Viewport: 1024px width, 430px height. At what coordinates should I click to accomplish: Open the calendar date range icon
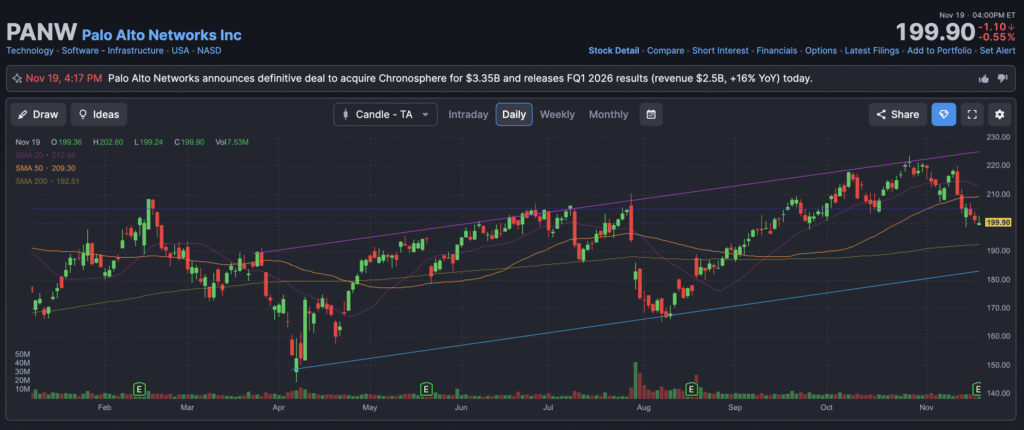click(x=651, y=114)
